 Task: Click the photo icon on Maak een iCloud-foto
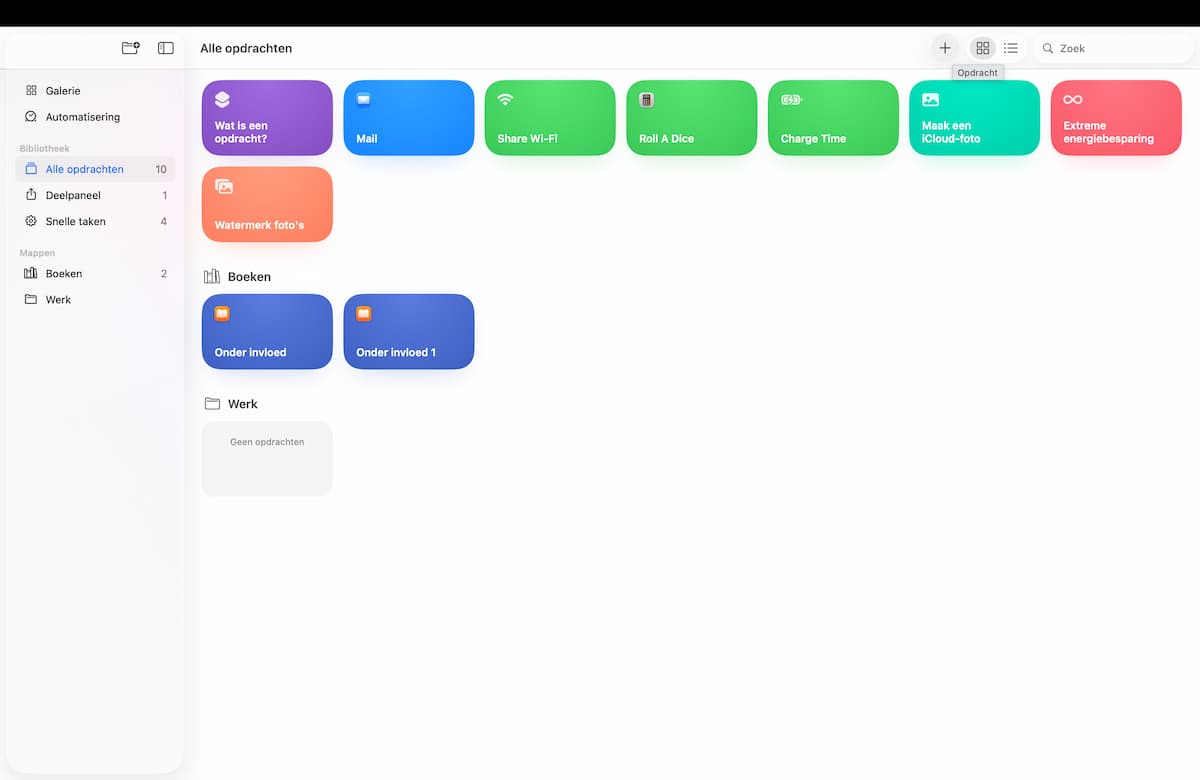(x=930, y=100)
